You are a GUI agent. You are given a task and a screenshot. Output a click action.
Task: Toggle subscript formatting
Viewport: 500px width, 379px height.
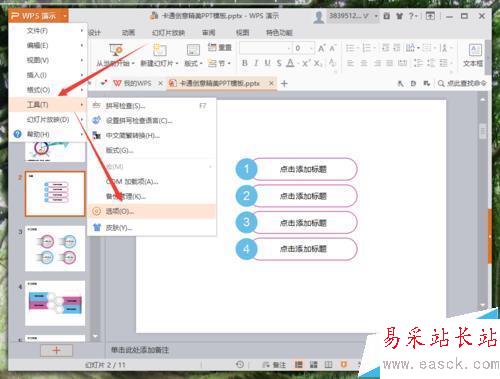click(x=318, y=63)
